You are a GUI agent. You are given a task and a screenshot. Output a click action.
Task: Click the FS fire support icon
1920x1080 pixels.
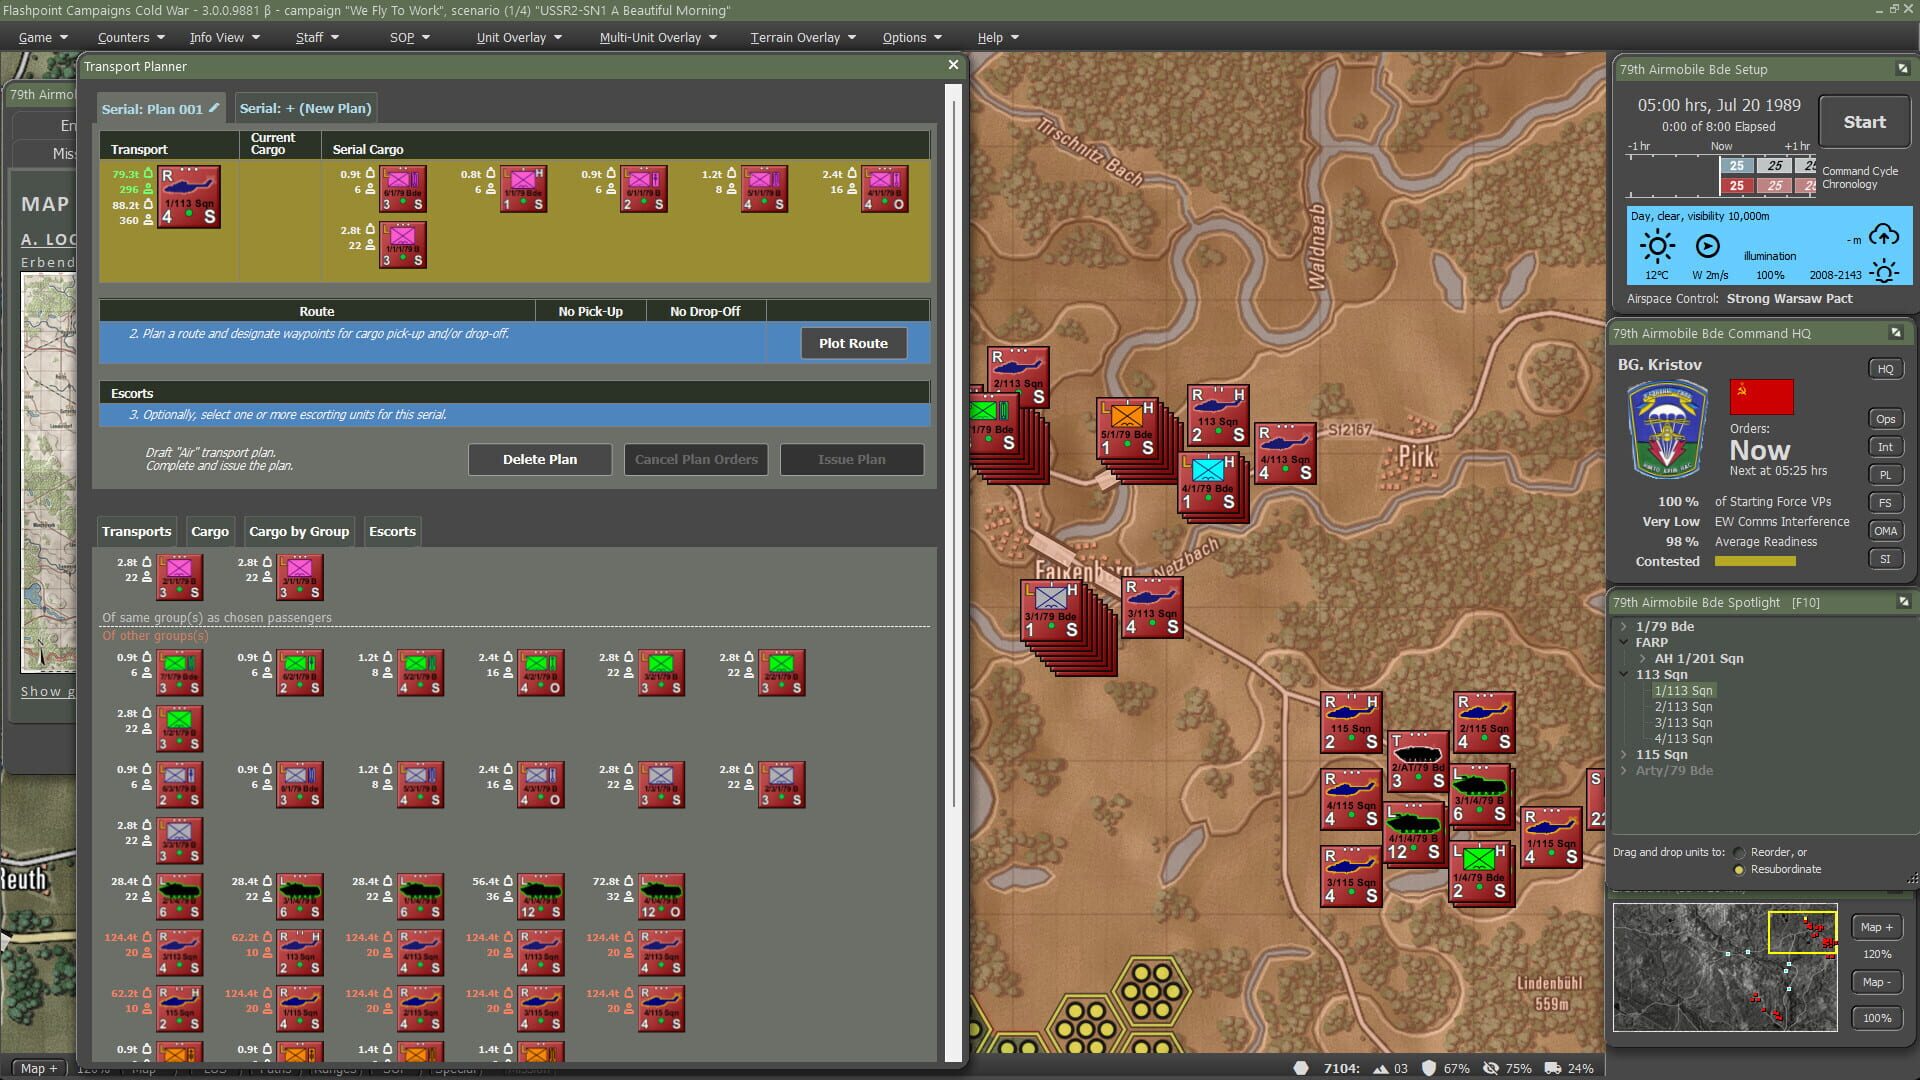[1885, 502]
